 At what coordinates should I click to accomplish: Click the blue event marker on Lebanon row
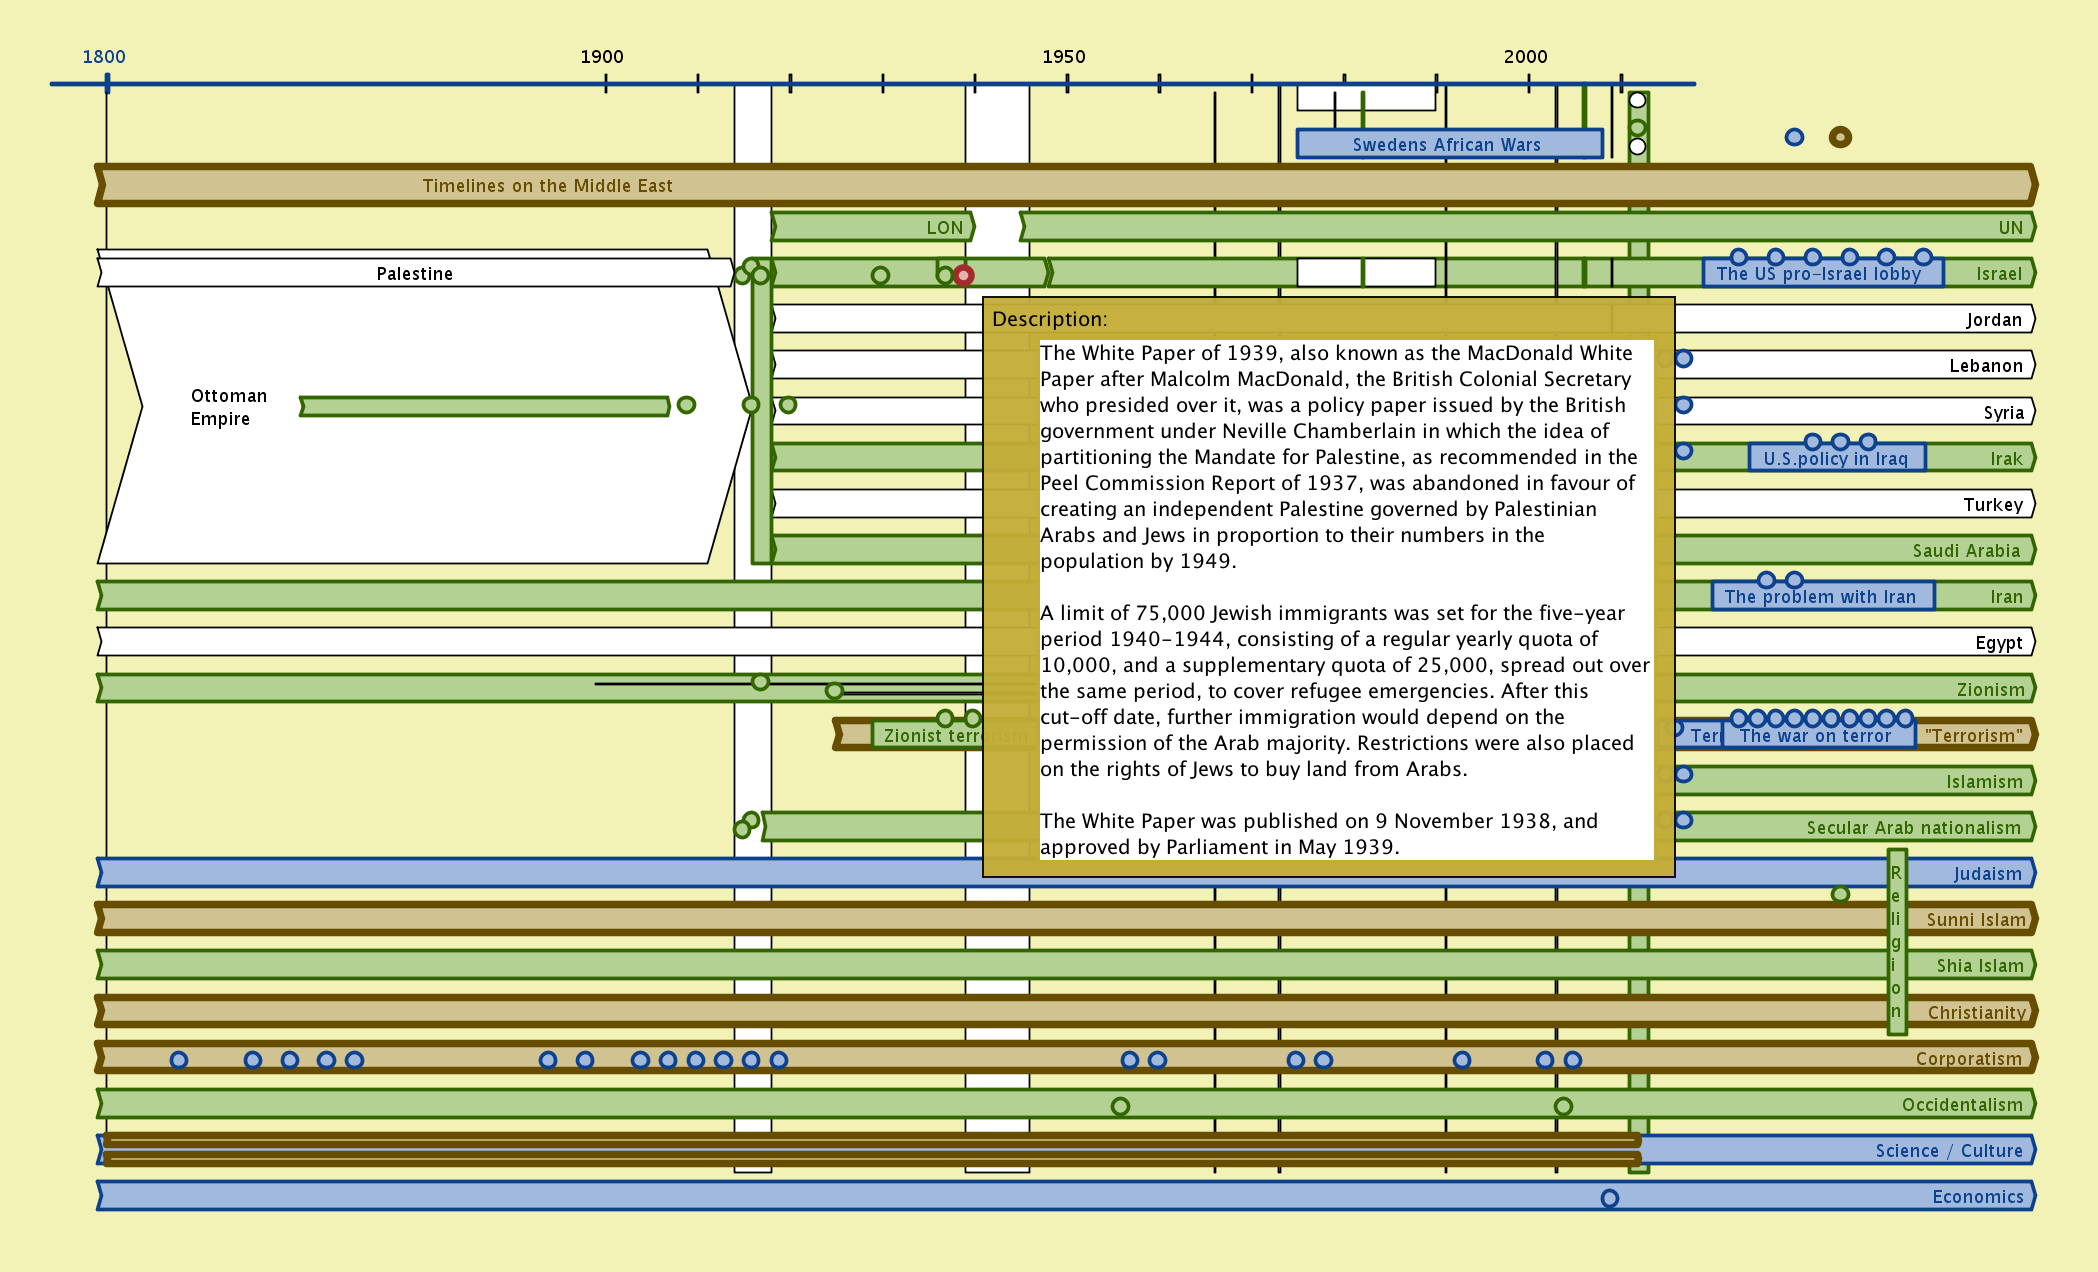click(x=1684, y=359)
